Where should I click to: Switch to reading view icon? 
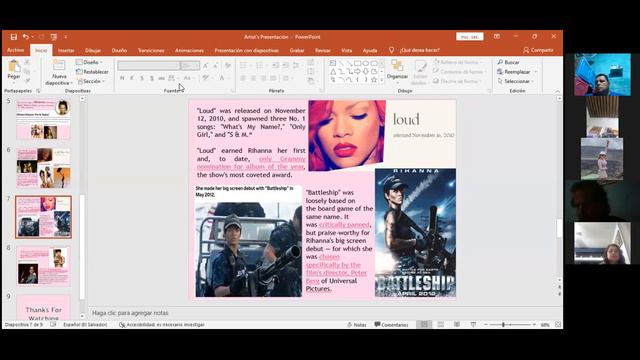[457, 325]
